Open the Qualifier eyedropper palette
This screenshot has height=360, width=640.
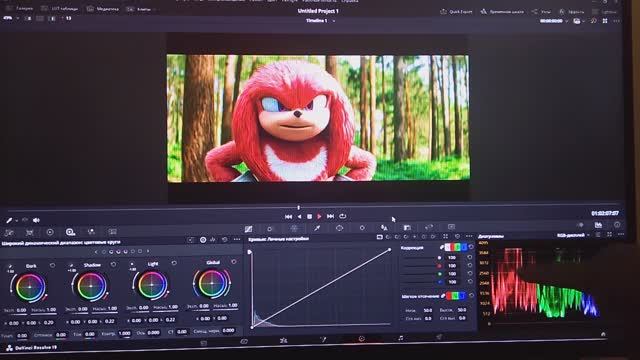[317, 228]
